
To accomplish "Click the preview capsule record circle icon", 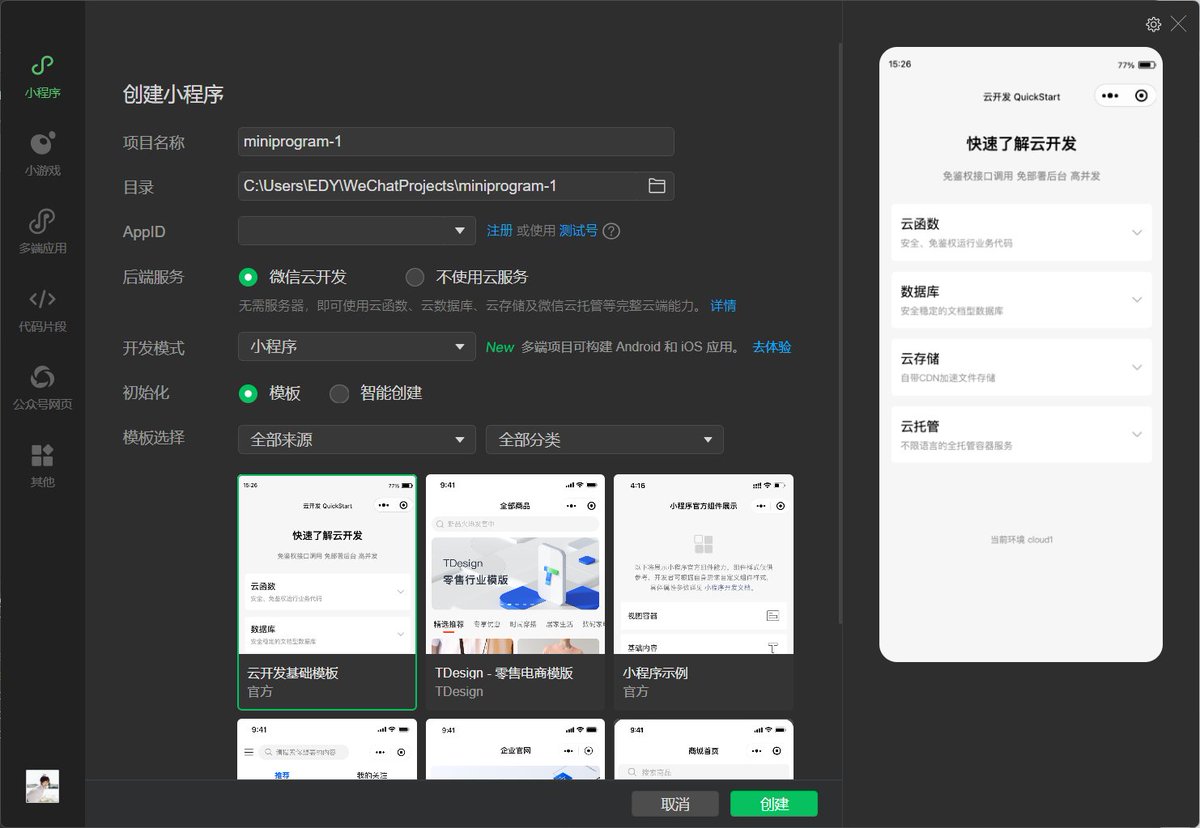I will 1142,96.
